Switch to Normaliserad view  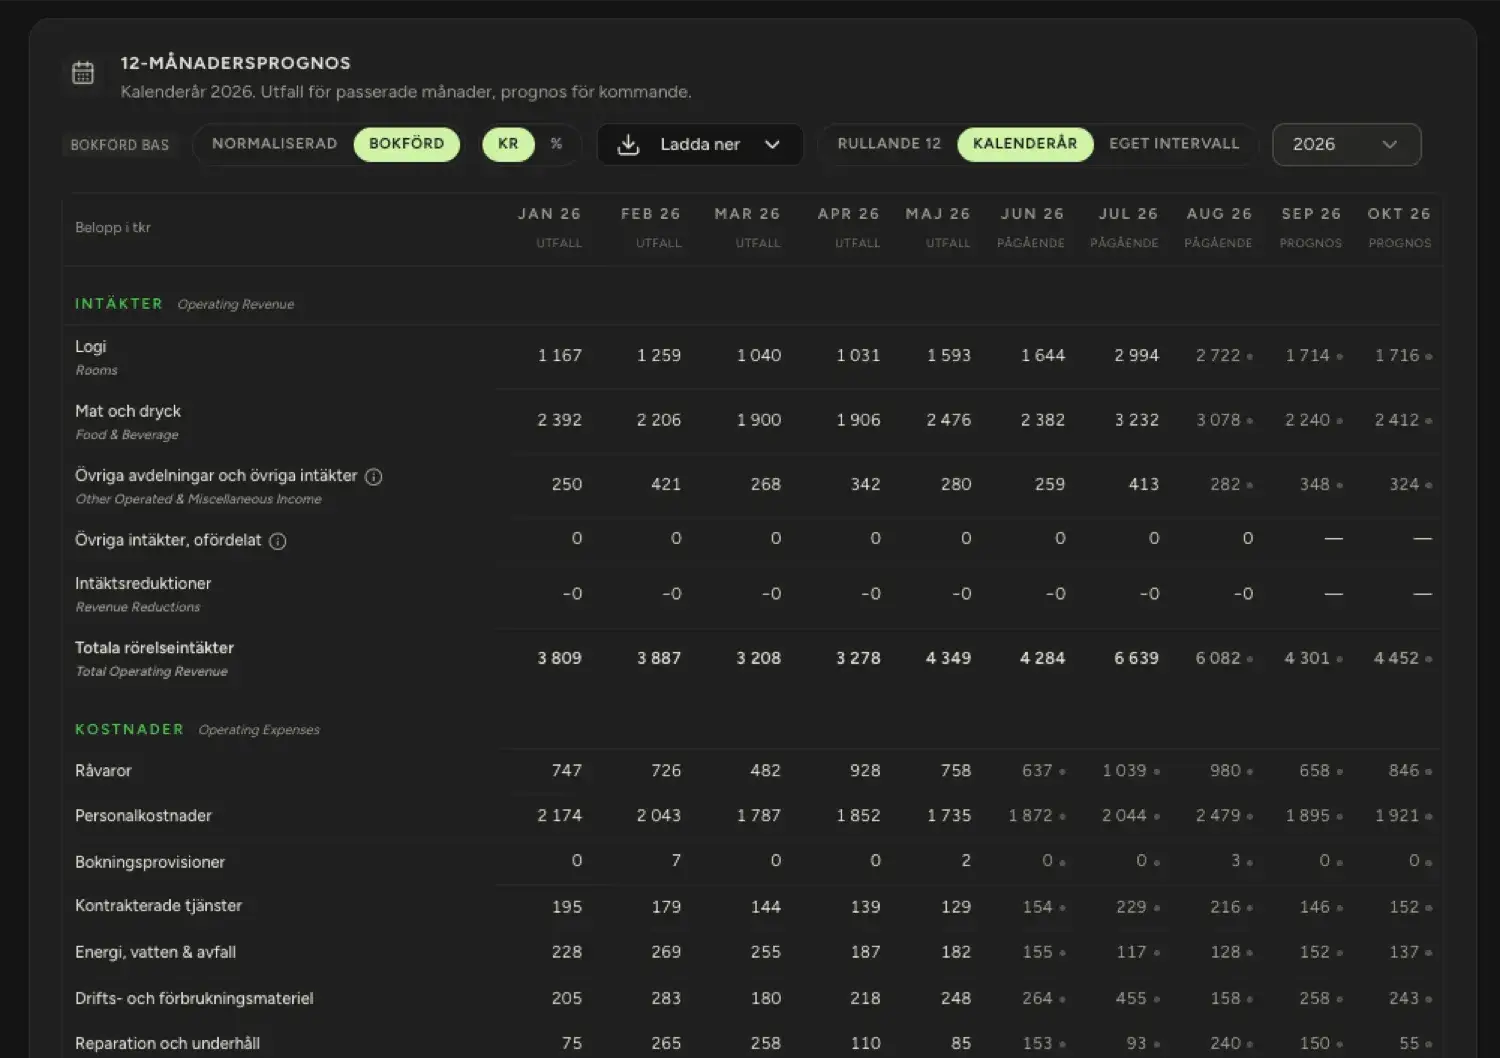coord(274,144)
